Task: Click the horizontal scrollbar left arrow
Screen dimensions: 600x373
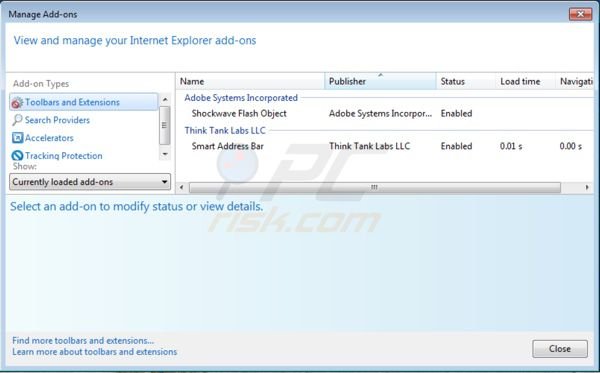Action: (181, 187)
